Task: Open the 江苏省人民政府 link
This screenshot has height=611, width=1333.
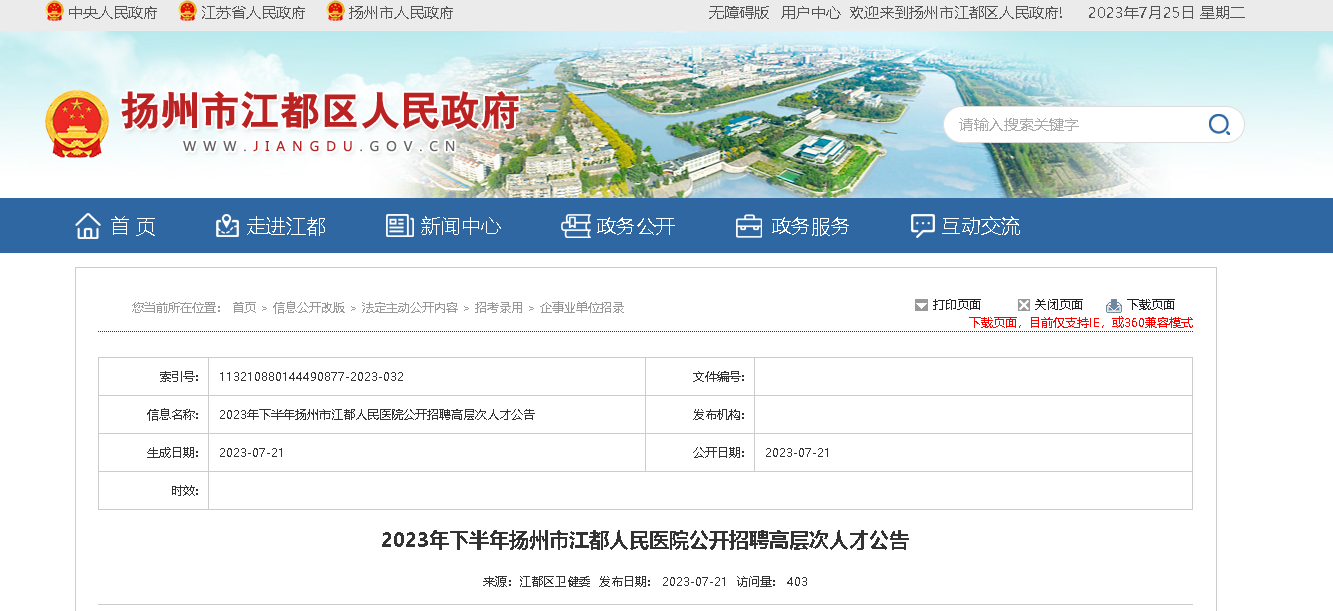Action: pos(252,13)
